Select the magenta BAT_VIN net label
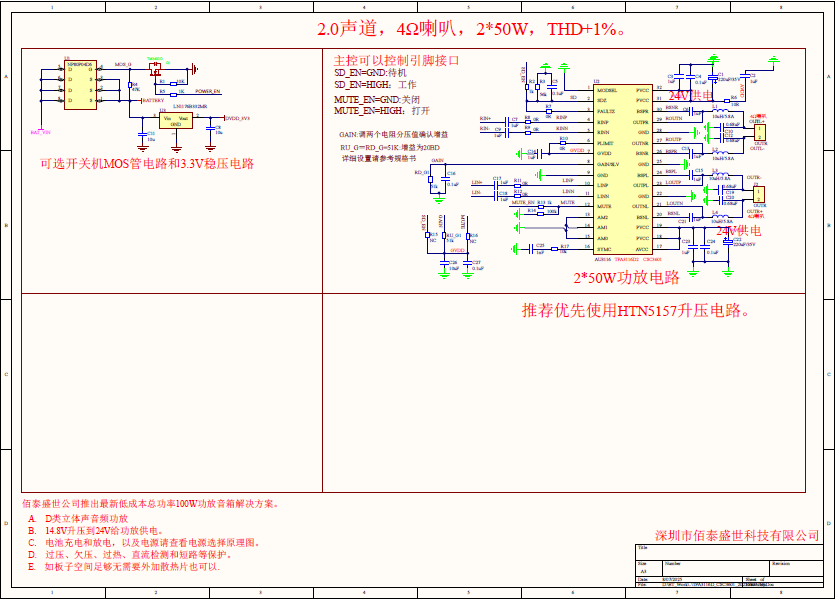This screenshot has height=602, width=837. tap(40, 132)
